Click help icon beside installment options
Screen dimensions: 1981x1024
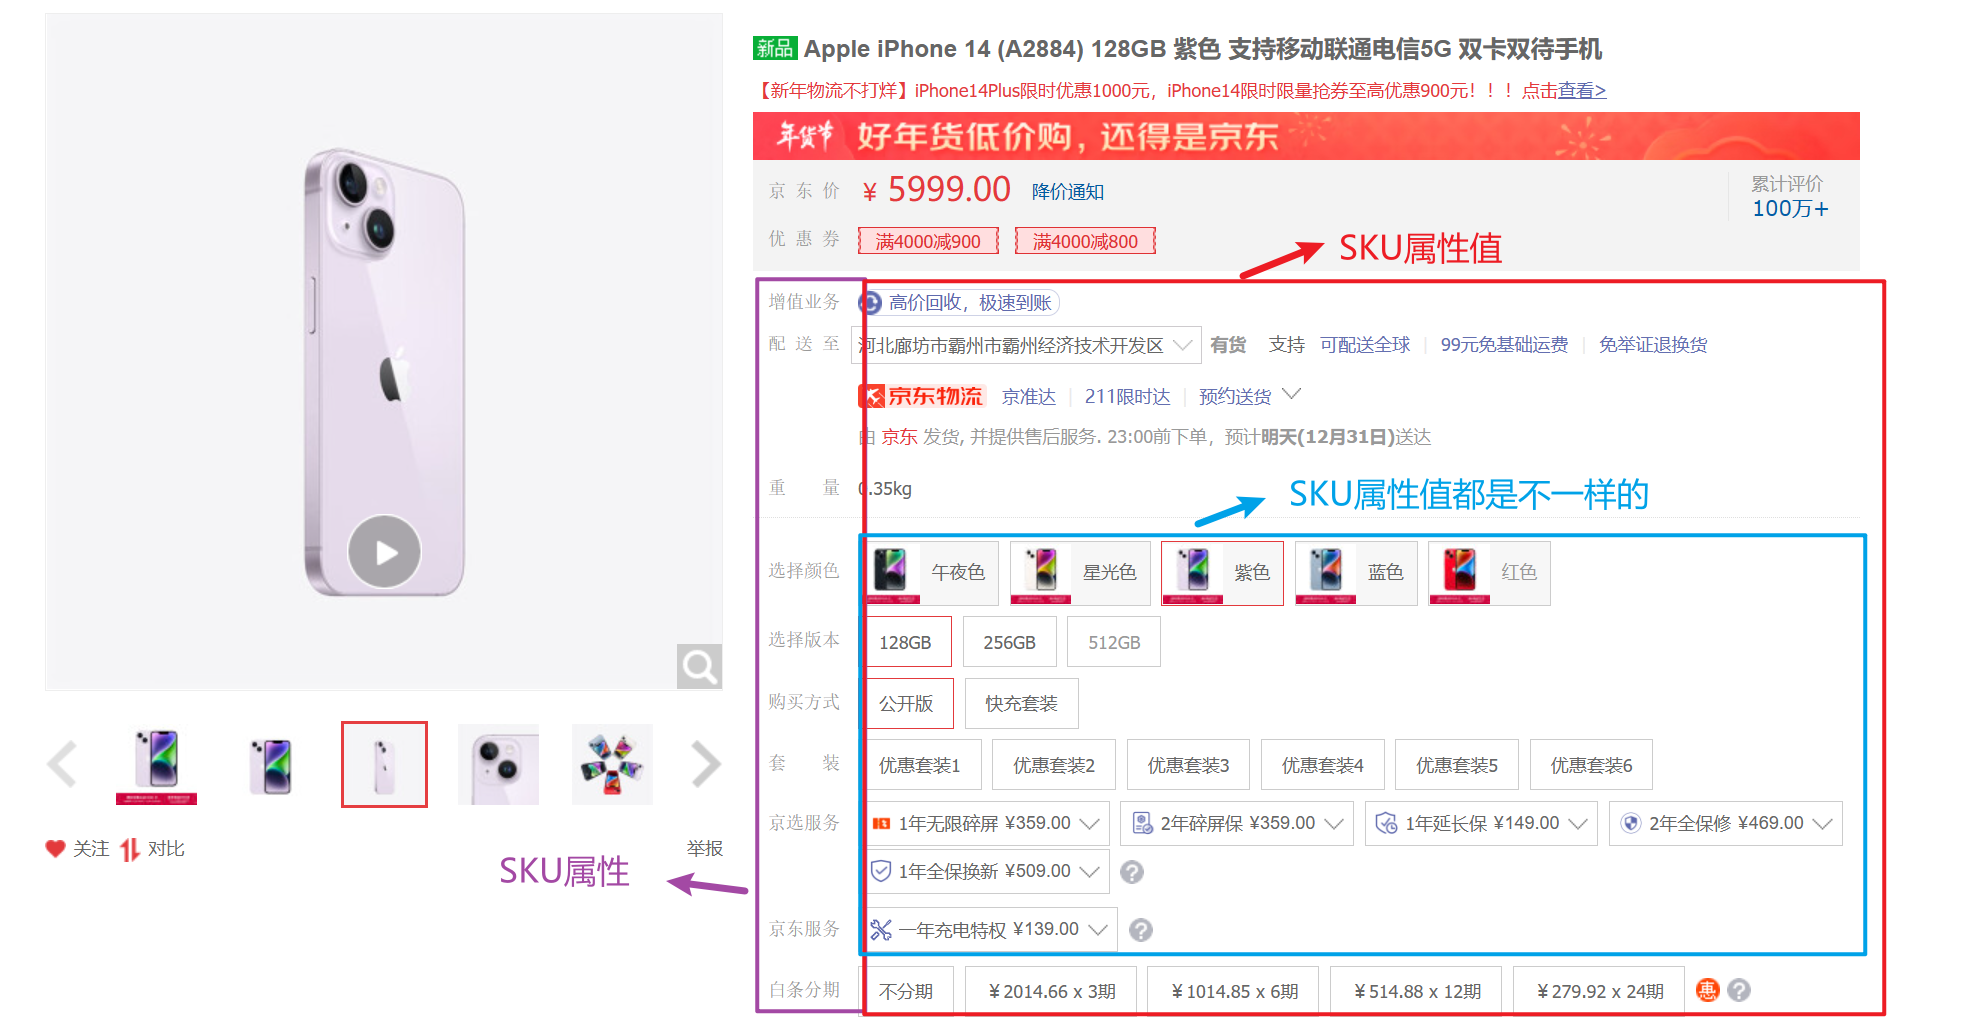1739,990
